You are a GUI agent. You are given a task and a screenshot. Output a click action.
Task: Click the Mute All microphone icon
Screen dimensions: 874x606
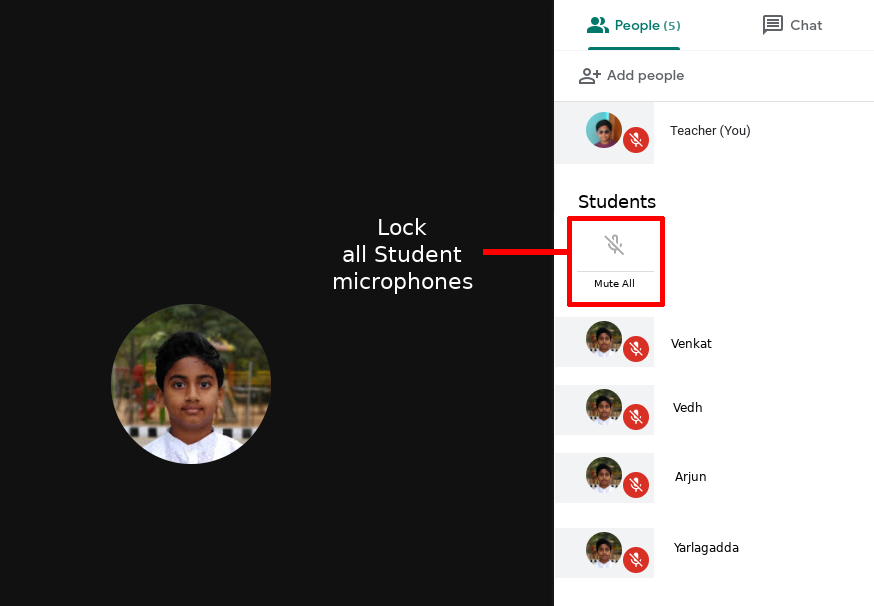point(614,244)
